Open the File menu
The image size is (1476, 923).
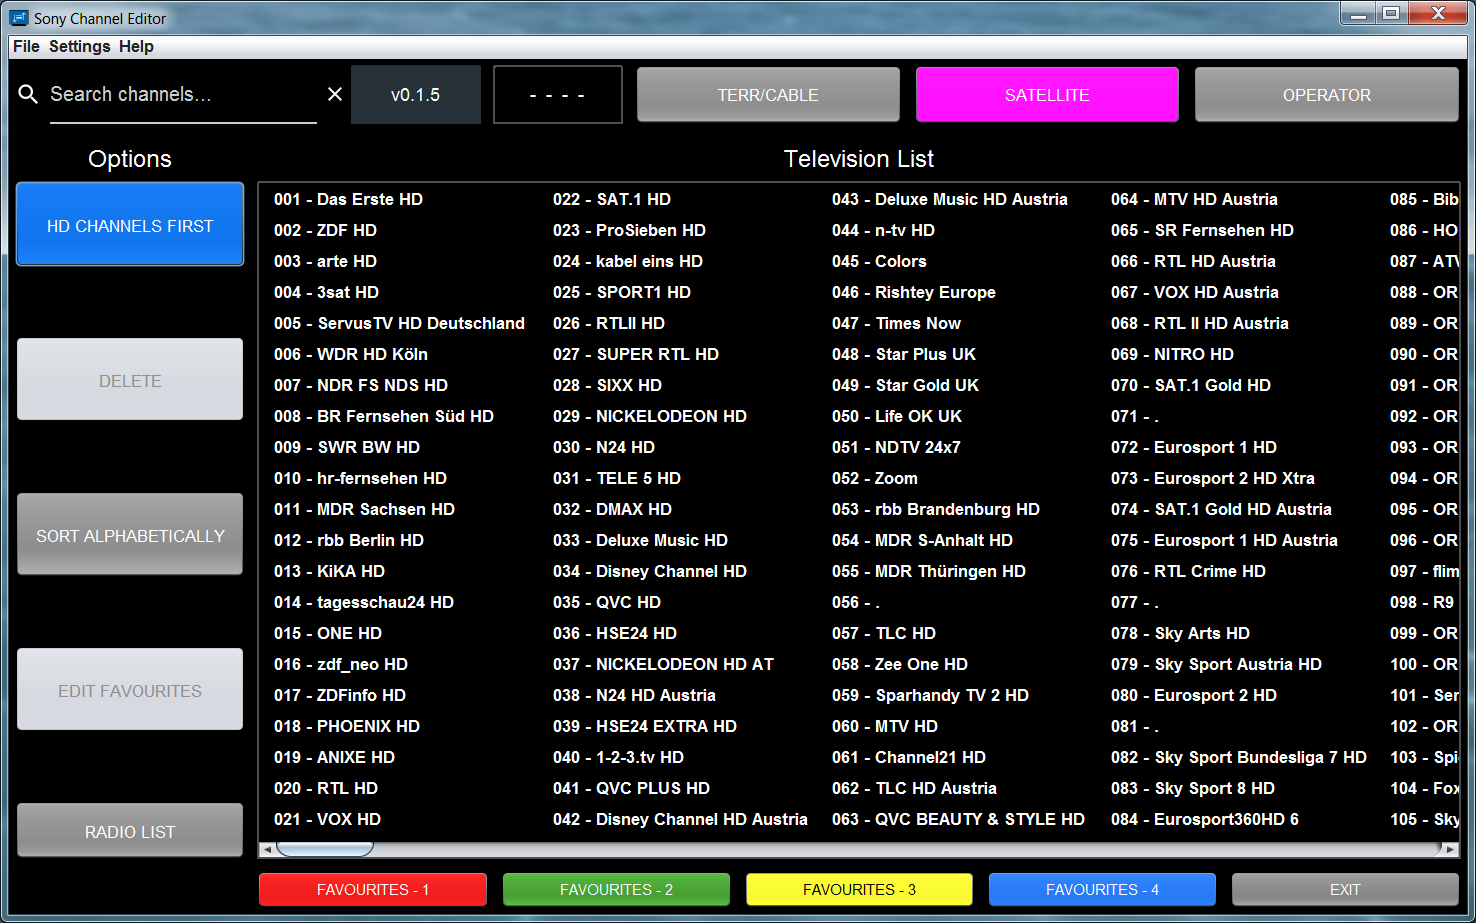[26, 46]
